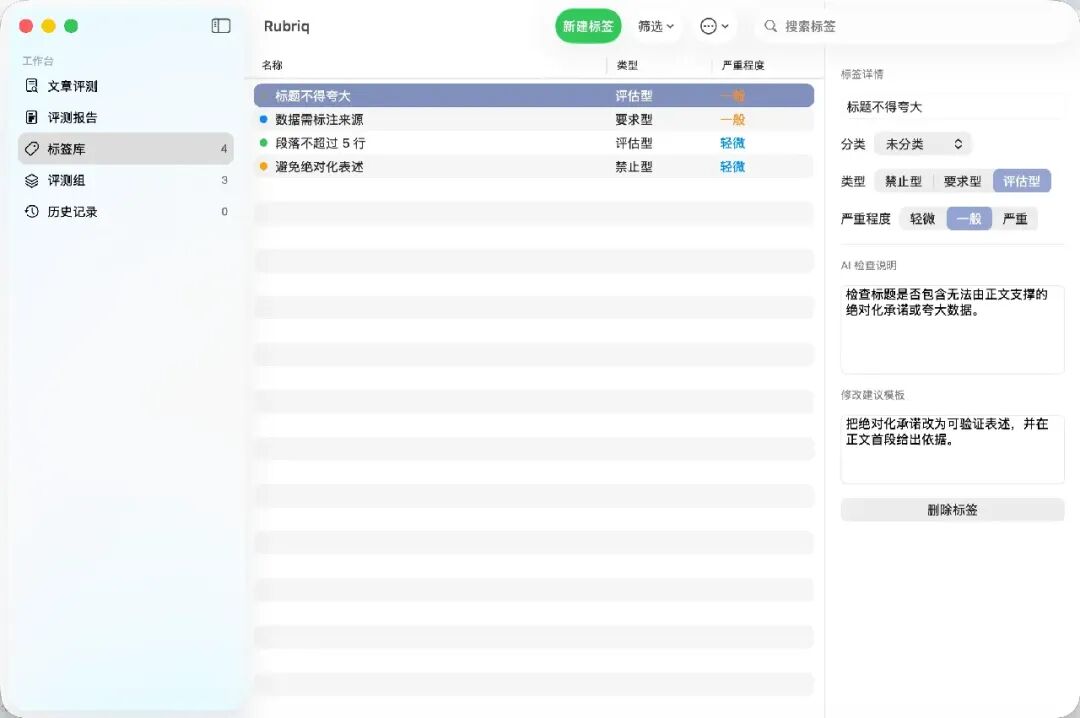Edit the tag name field 标题不得夸大
1080x718 pixels.
point(952,107)
